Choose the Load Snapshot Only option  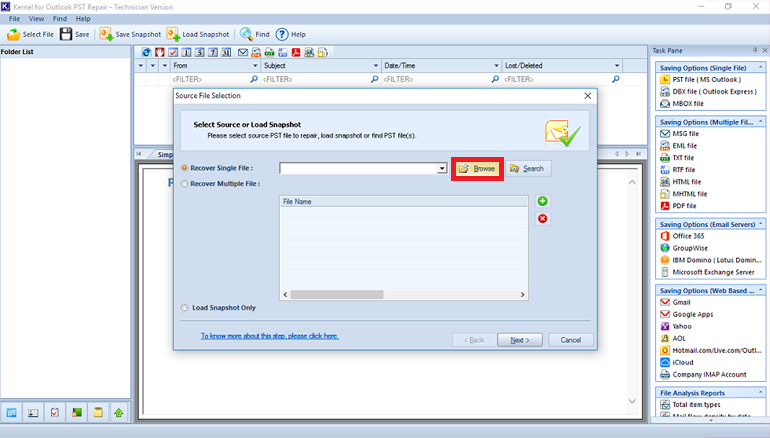pos(184,308)
